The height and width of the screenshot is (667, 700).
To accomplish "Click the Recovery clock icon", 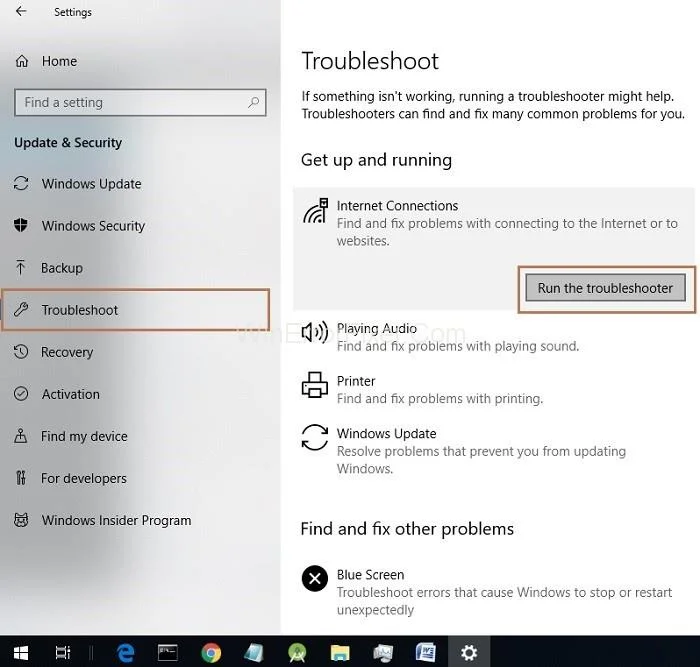I will [21, 352].
